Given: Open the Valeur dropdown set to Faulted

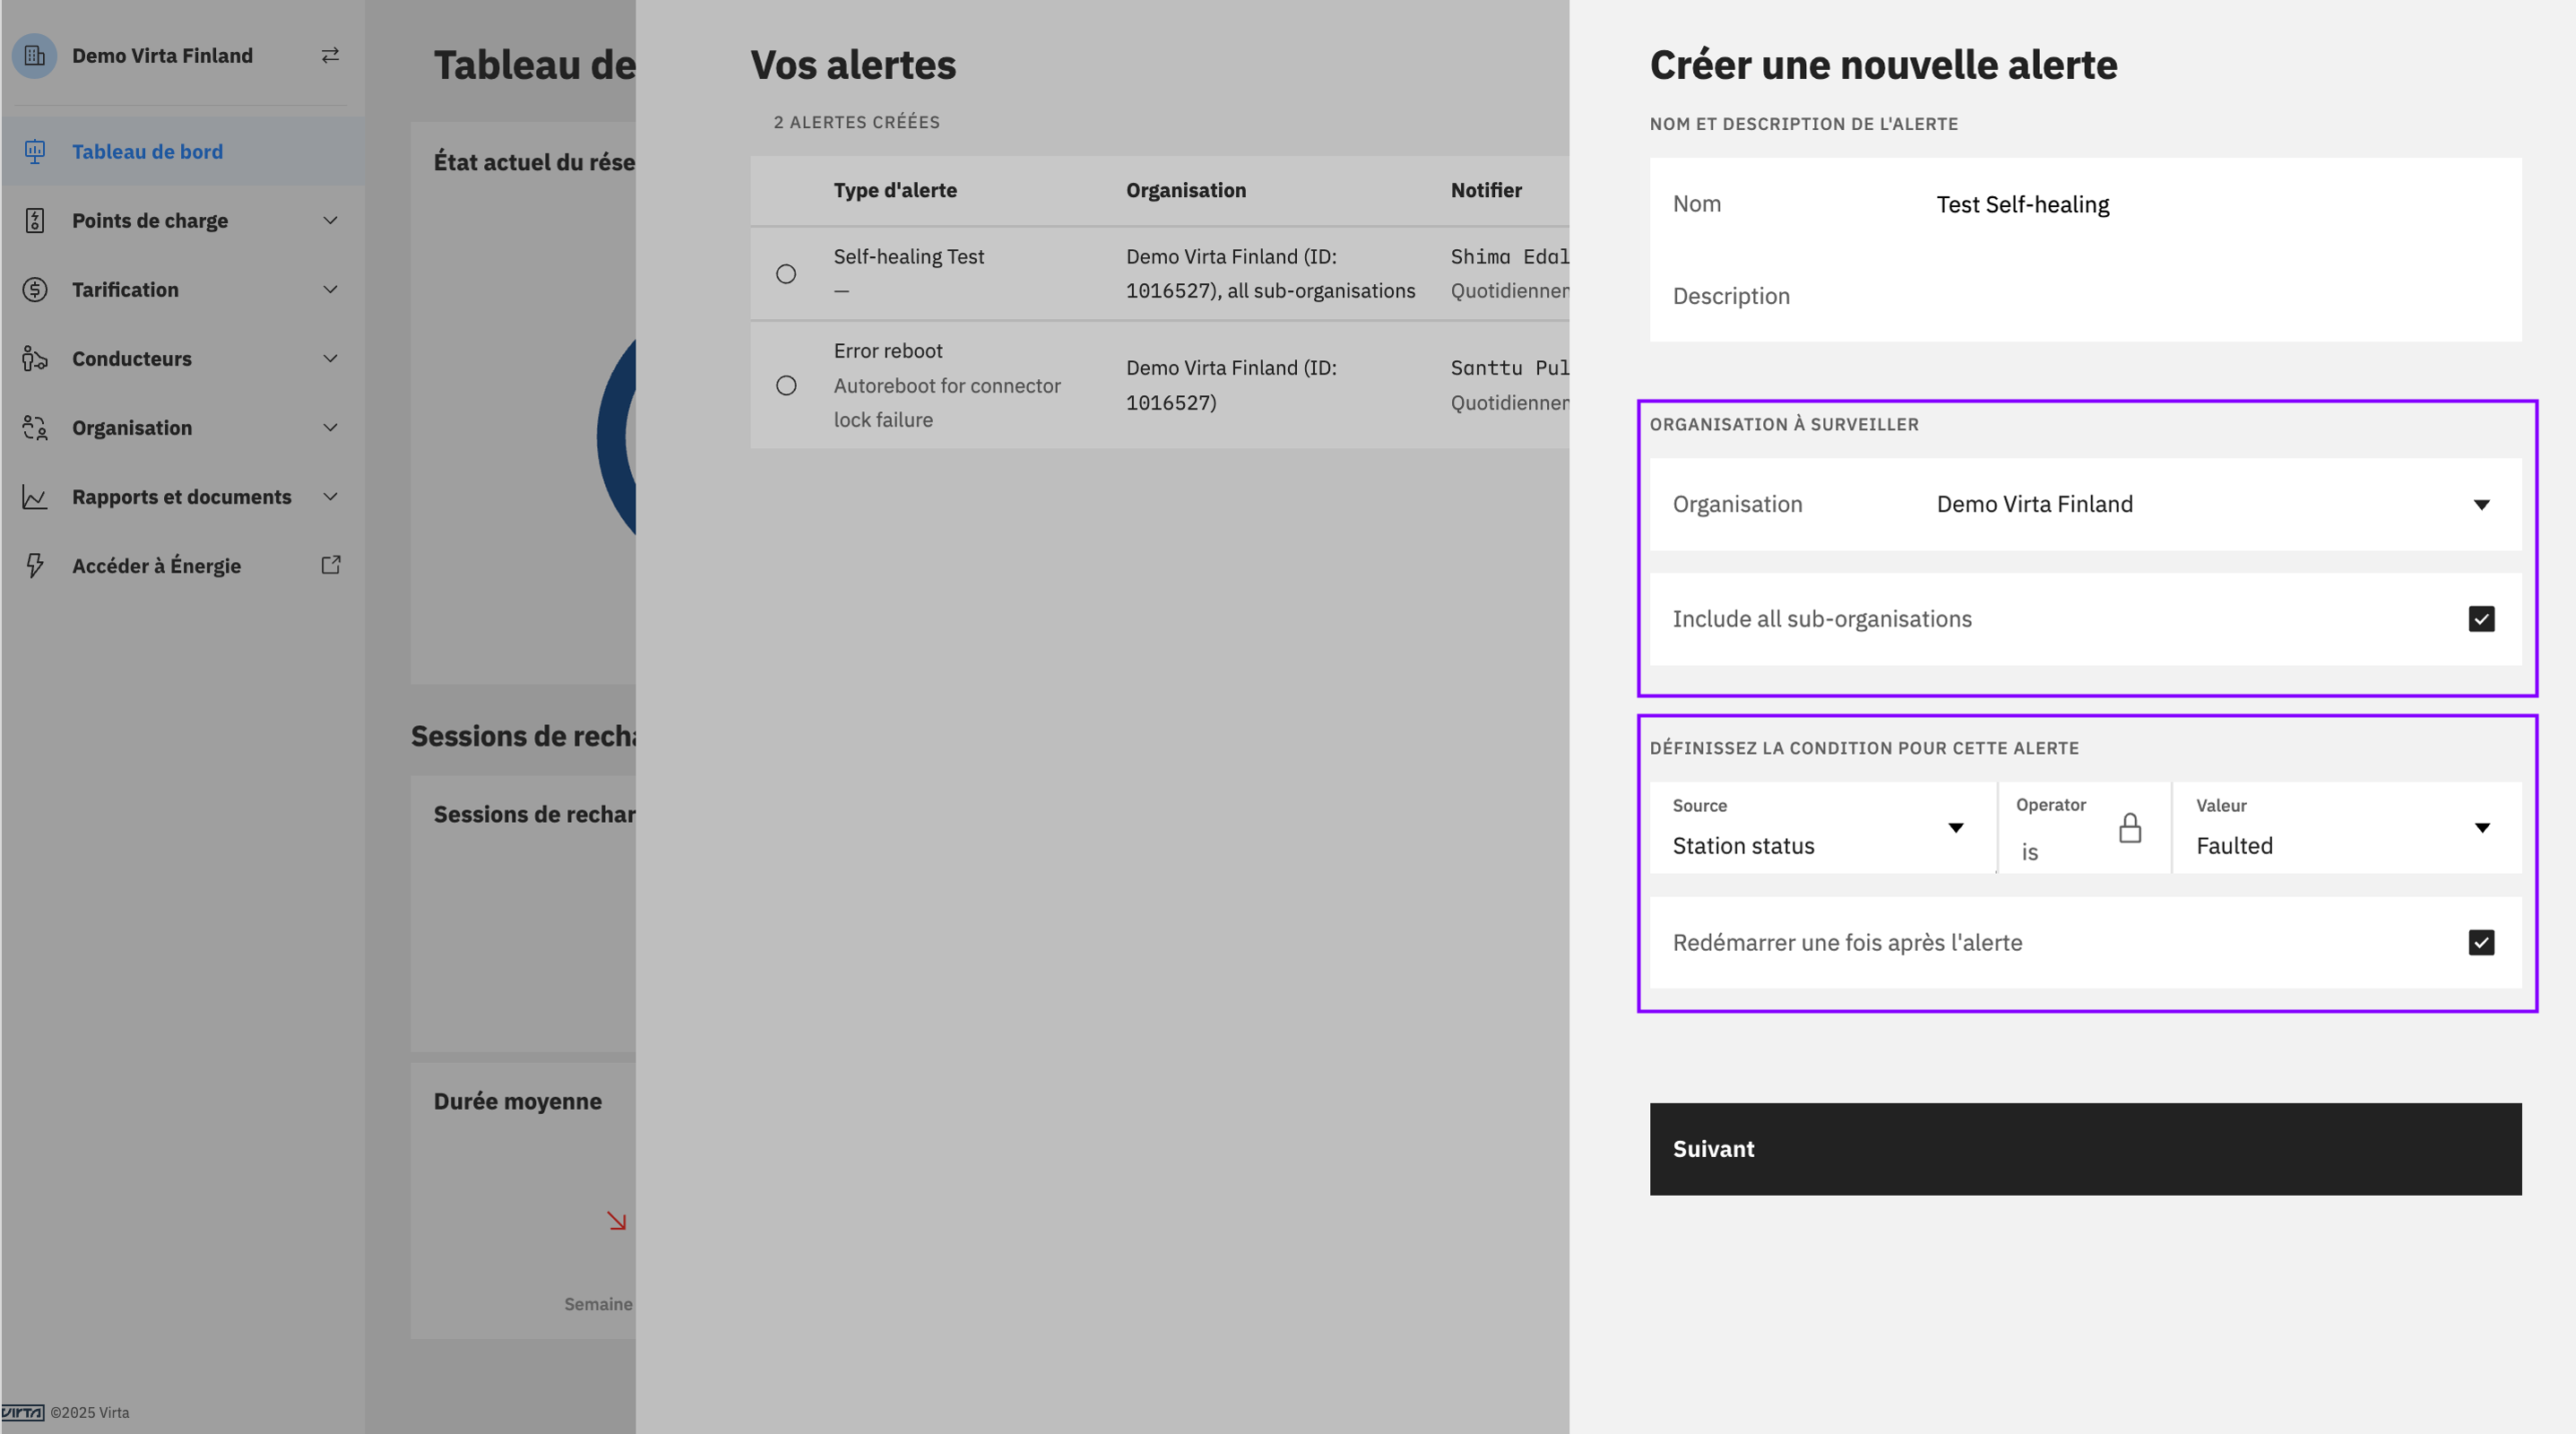Looking at the screenshot, I should pyautogui.click(x=2347, y=828).
